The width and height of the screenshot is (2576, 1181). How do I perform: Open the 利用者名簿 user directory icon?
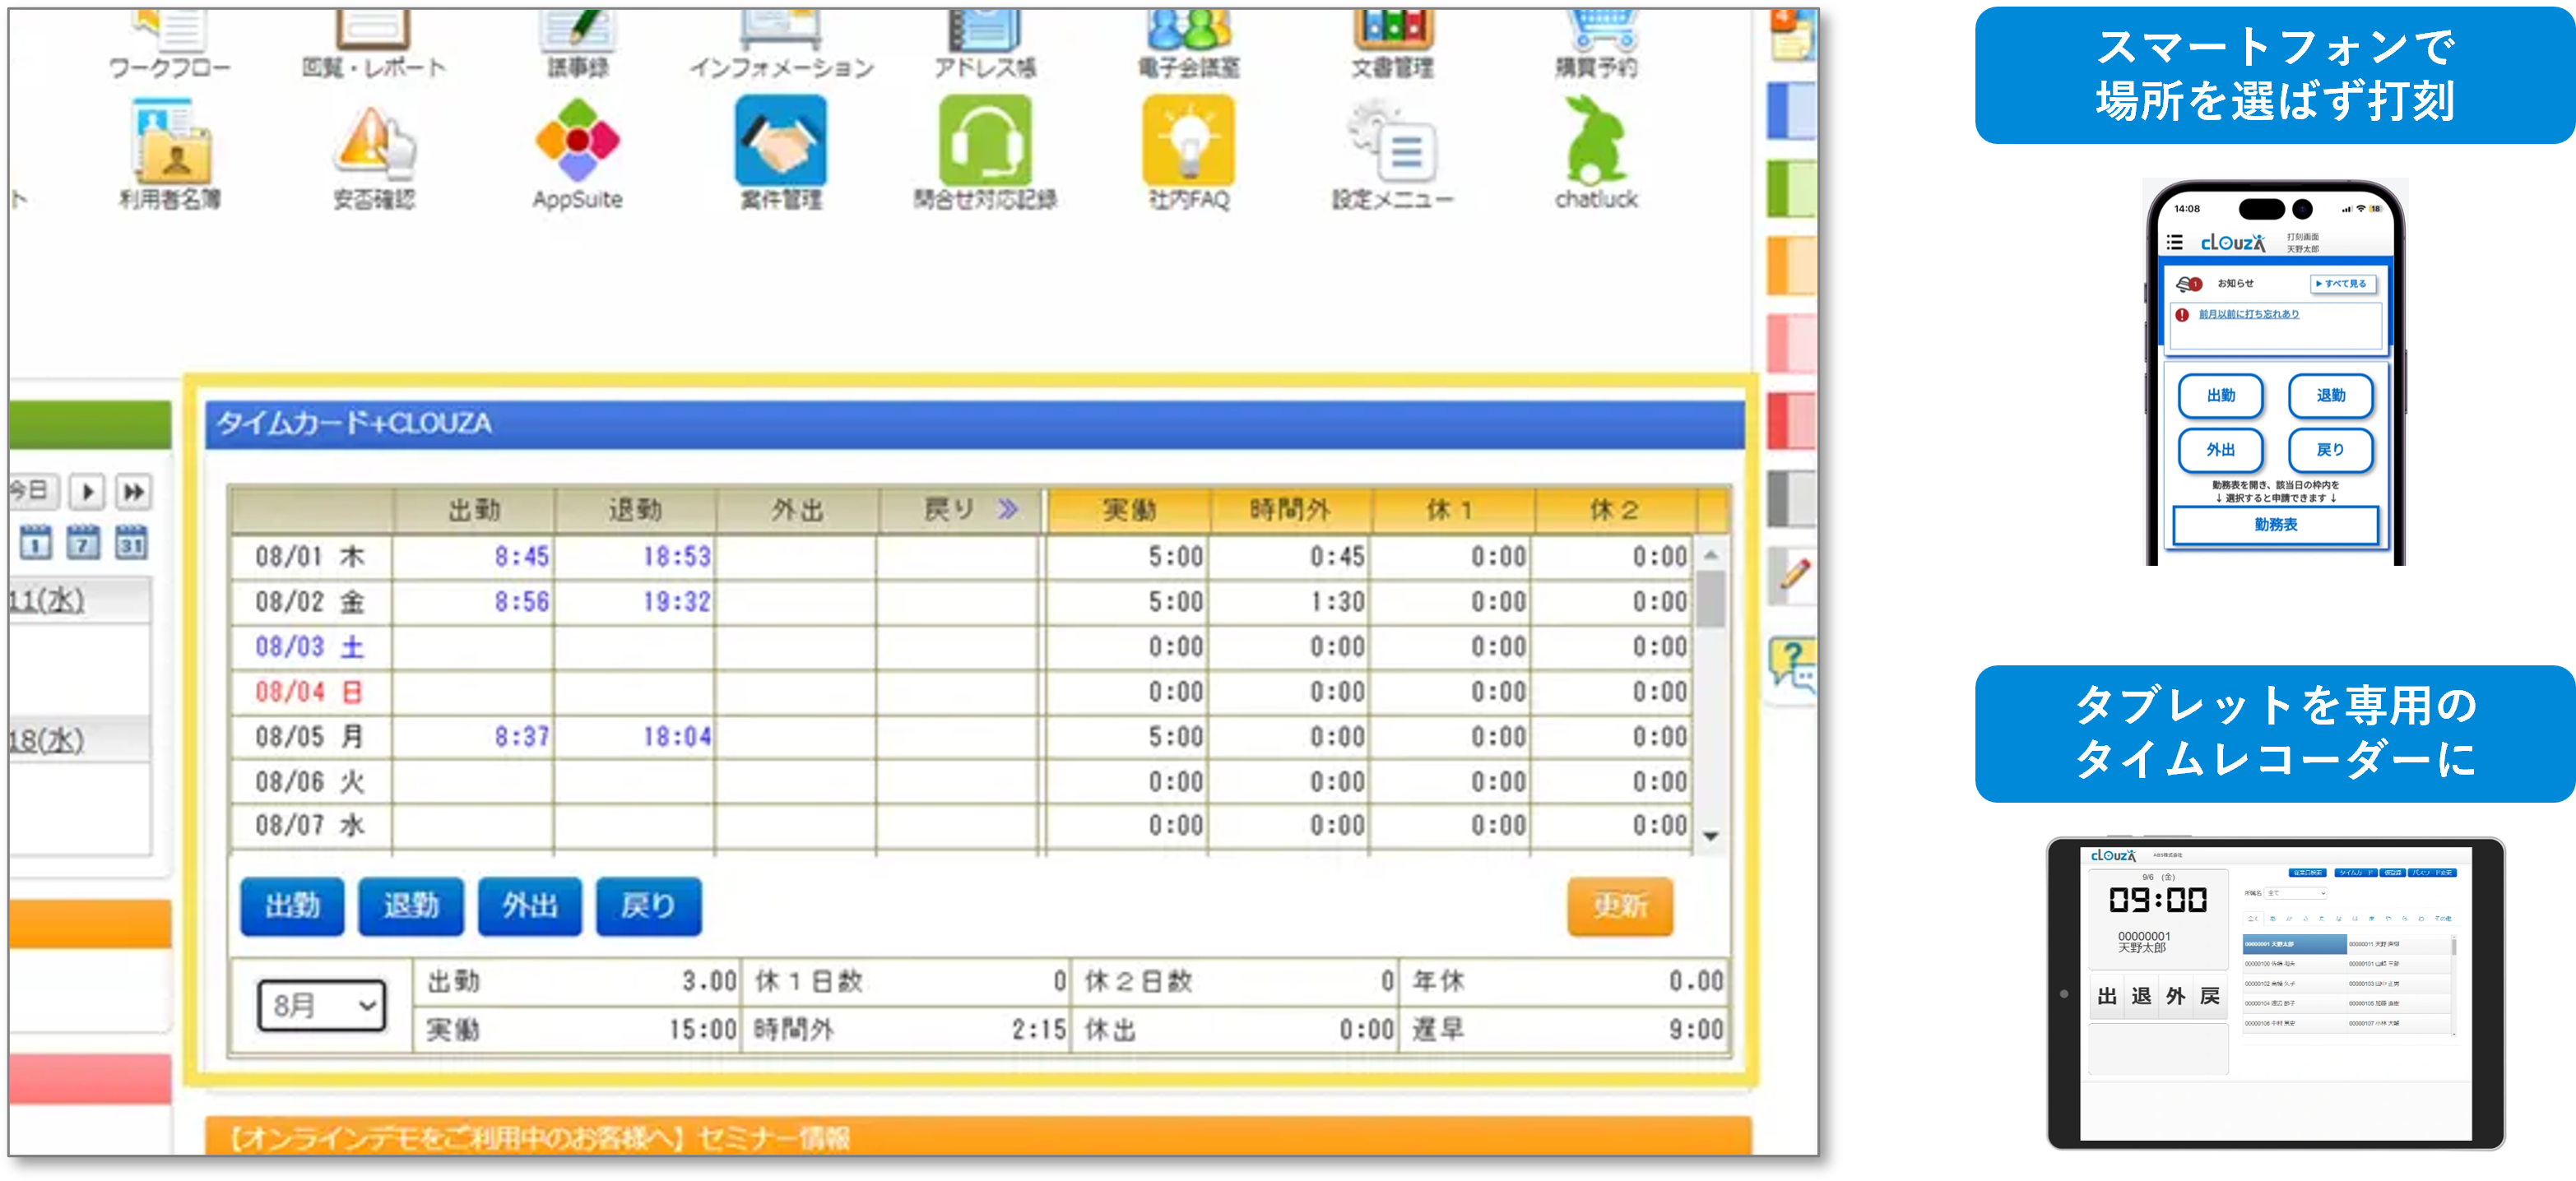coord(170,153)
